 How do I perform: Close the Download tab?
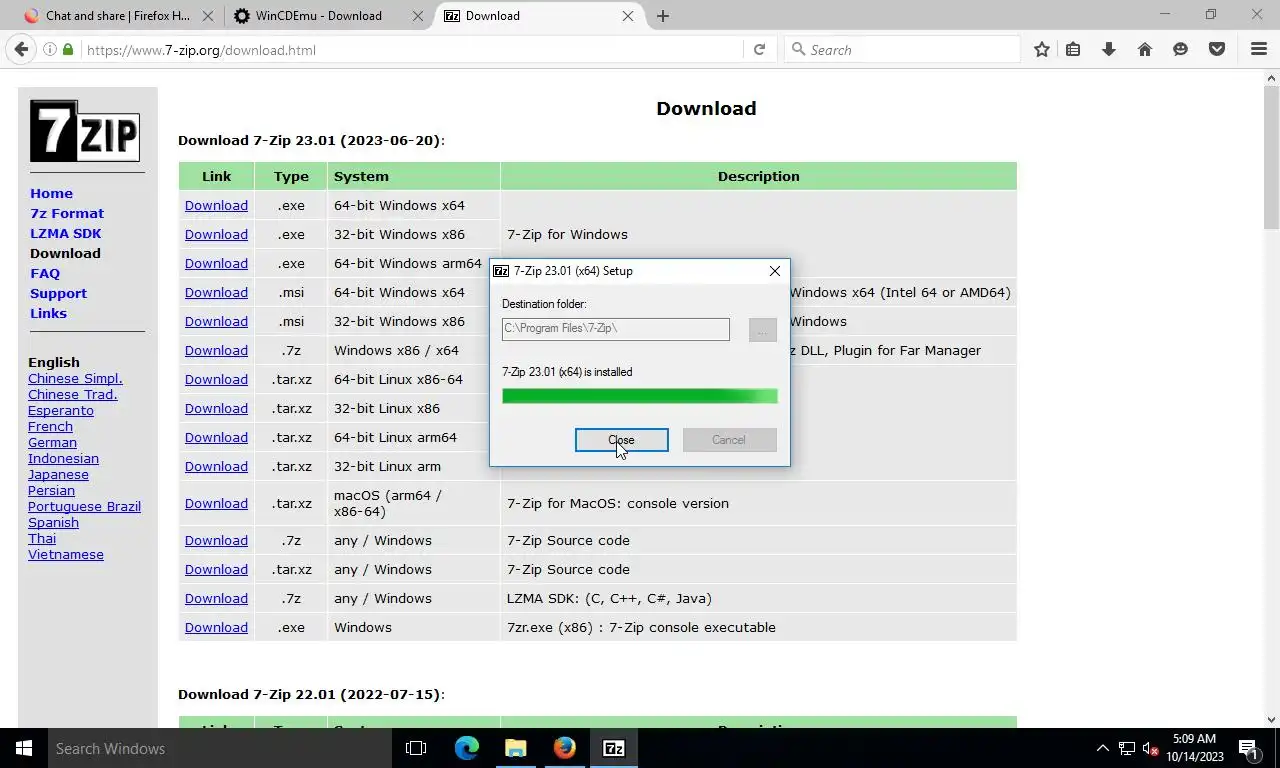point(628,16)
